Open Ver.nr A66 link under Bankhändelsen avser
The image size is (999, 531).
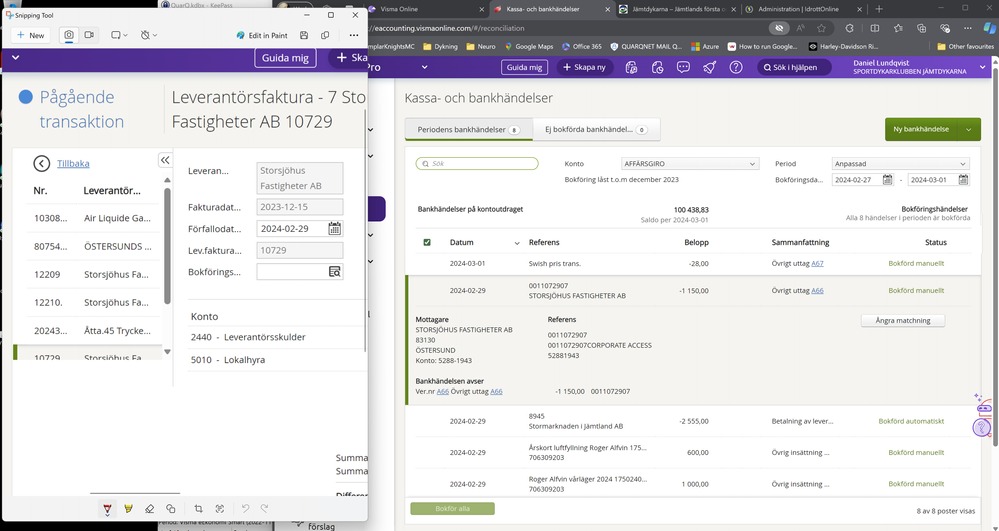coord(442,391)
